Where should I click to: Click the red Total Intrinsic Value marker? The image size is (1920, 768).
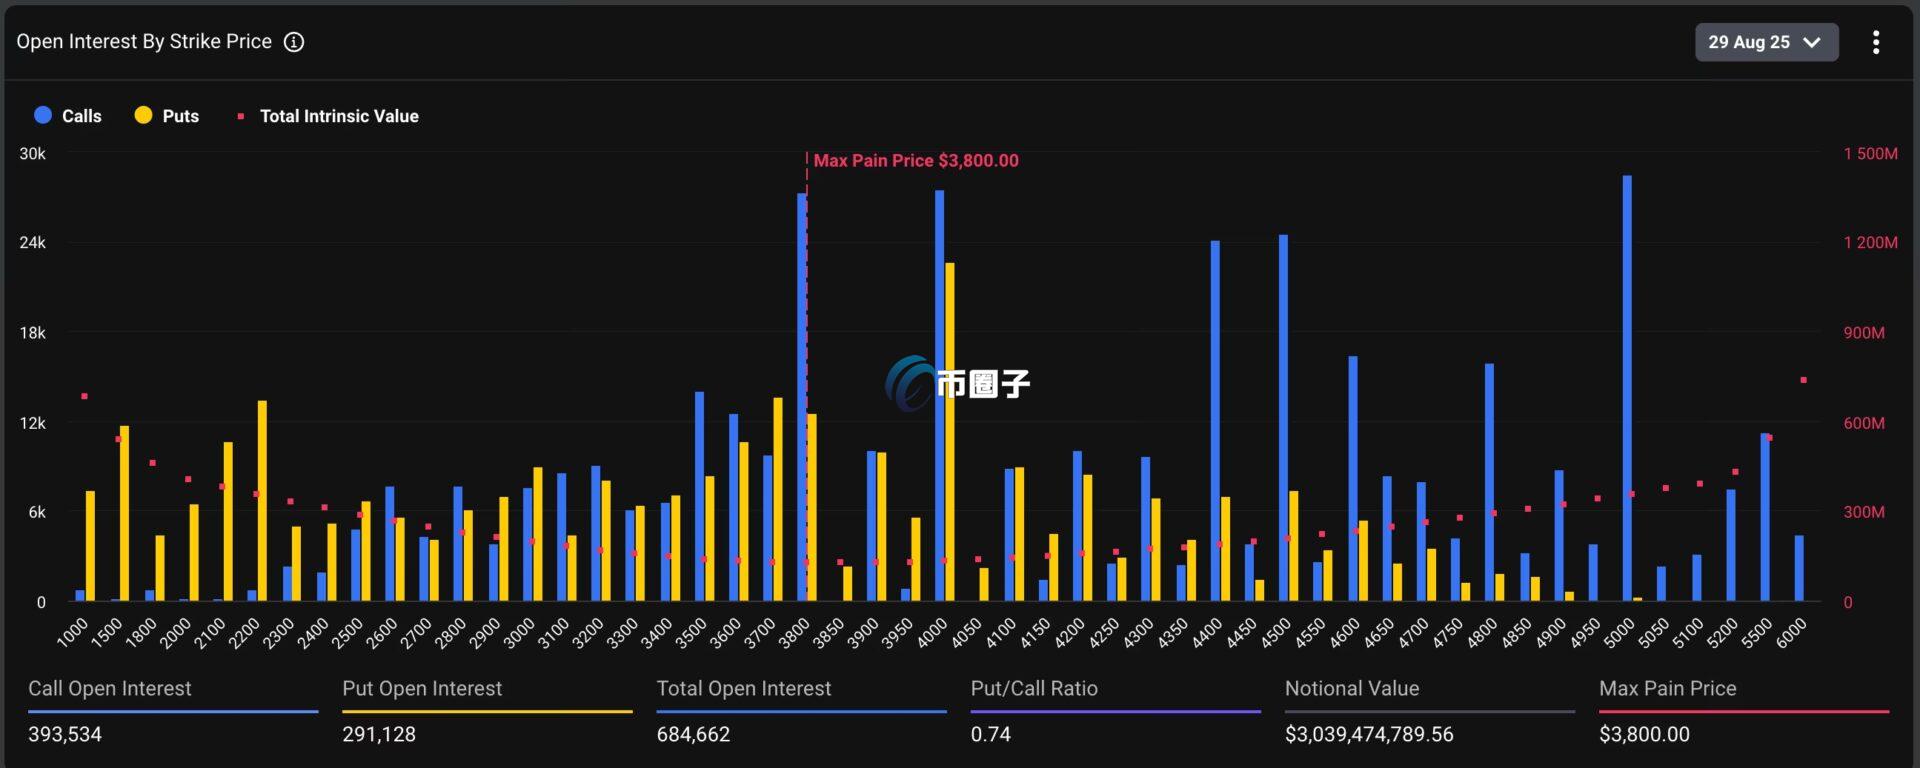[240, 116]
